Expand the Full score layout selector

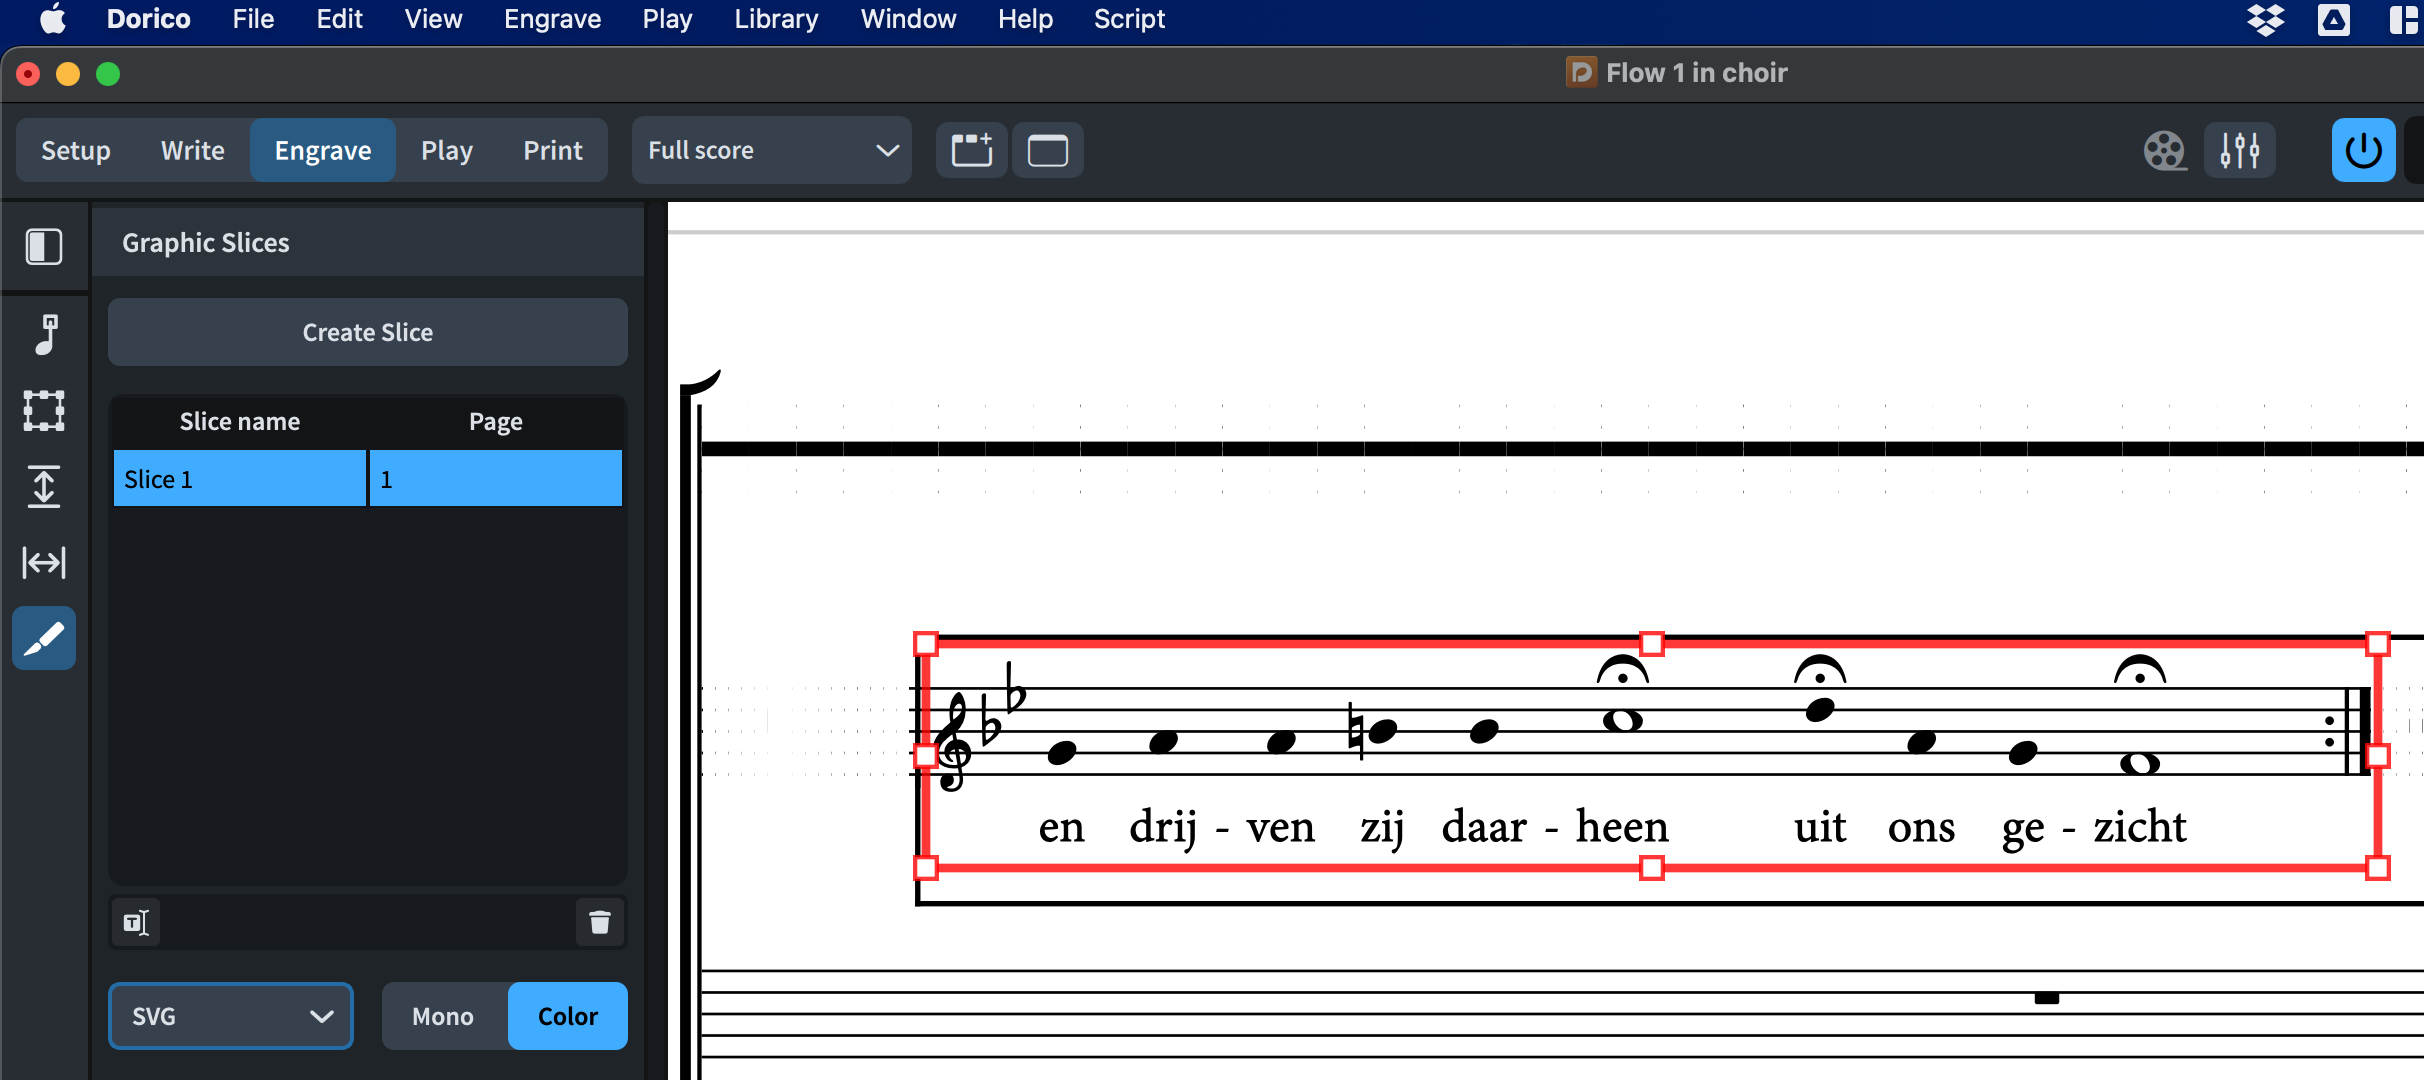tap(771, 151)
